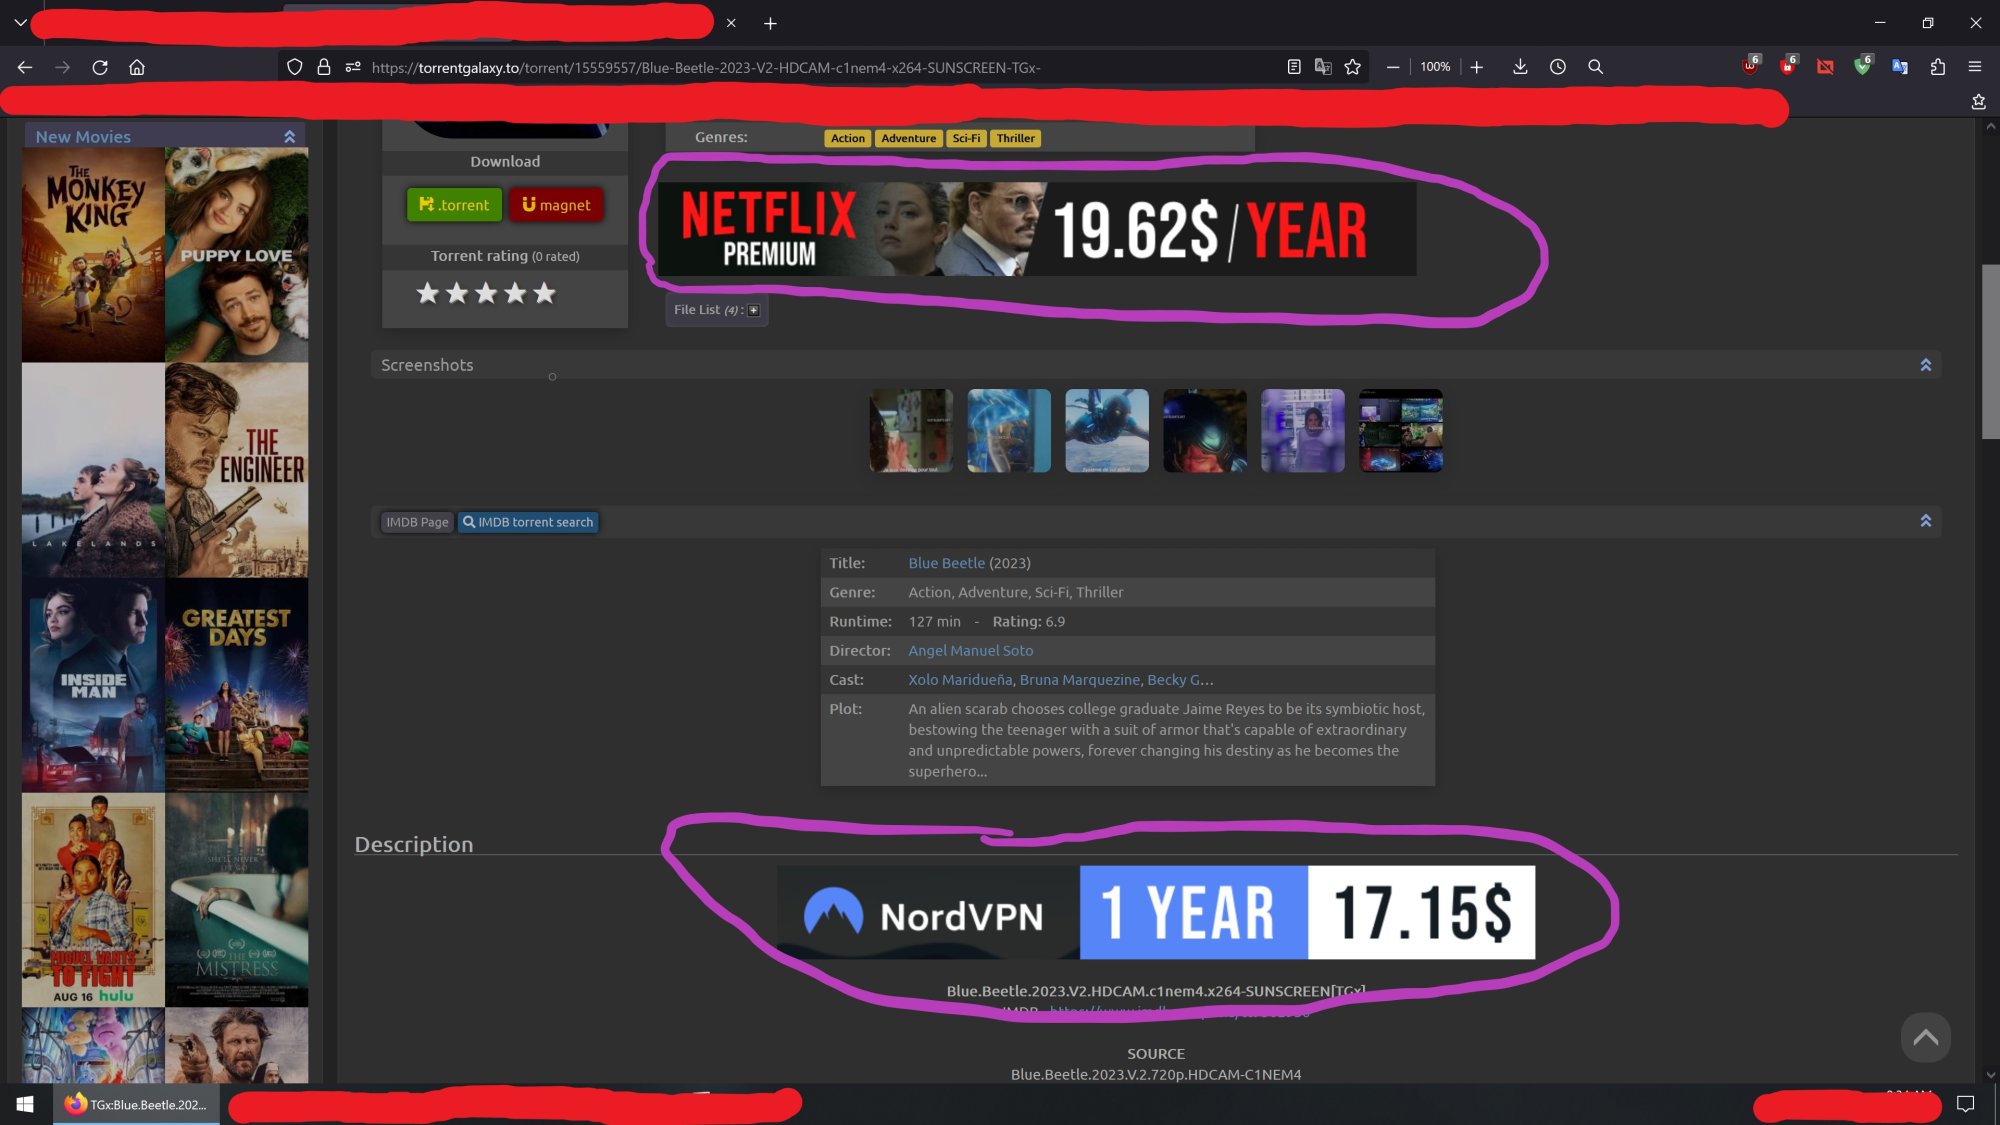The height and width of the screenshot is (1125, 2000).
Task: Go to browser home page icon
Action: tap(137, 67)
